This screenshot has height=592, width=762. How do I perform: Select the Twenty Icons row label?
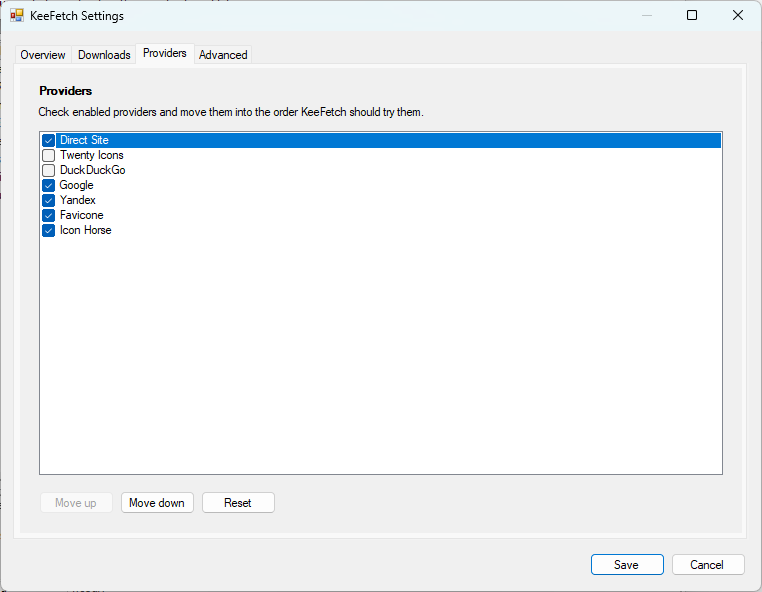(x=91, y=155)
